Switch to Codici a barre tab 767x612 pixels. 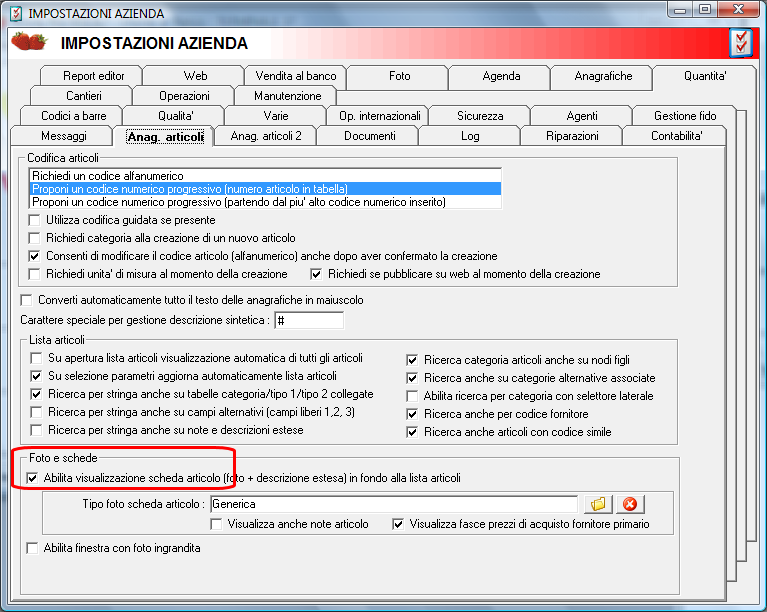tap(73, 116)
